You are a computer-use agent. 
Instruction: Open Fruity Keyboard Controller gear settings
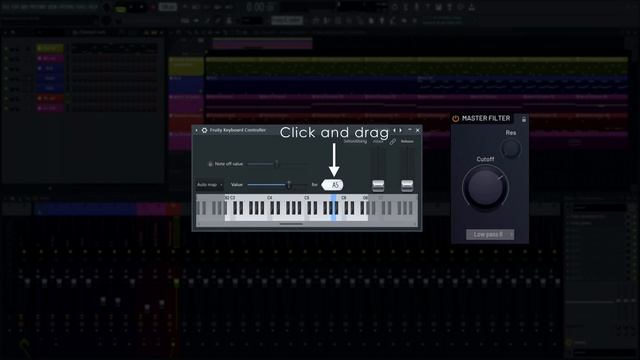(x=204, y=130)
